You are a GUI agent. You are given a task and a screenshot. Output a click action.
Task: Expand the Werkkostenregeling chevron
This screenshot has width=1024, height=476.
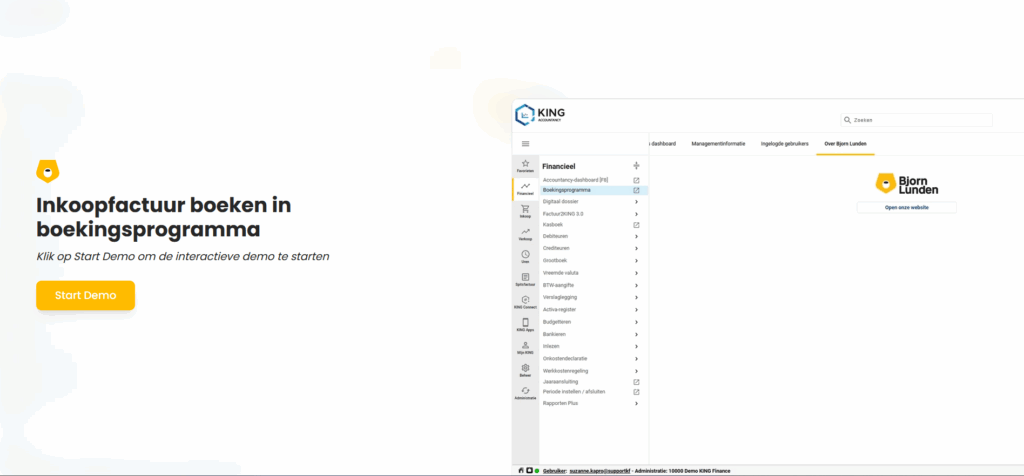pos(636,372)
